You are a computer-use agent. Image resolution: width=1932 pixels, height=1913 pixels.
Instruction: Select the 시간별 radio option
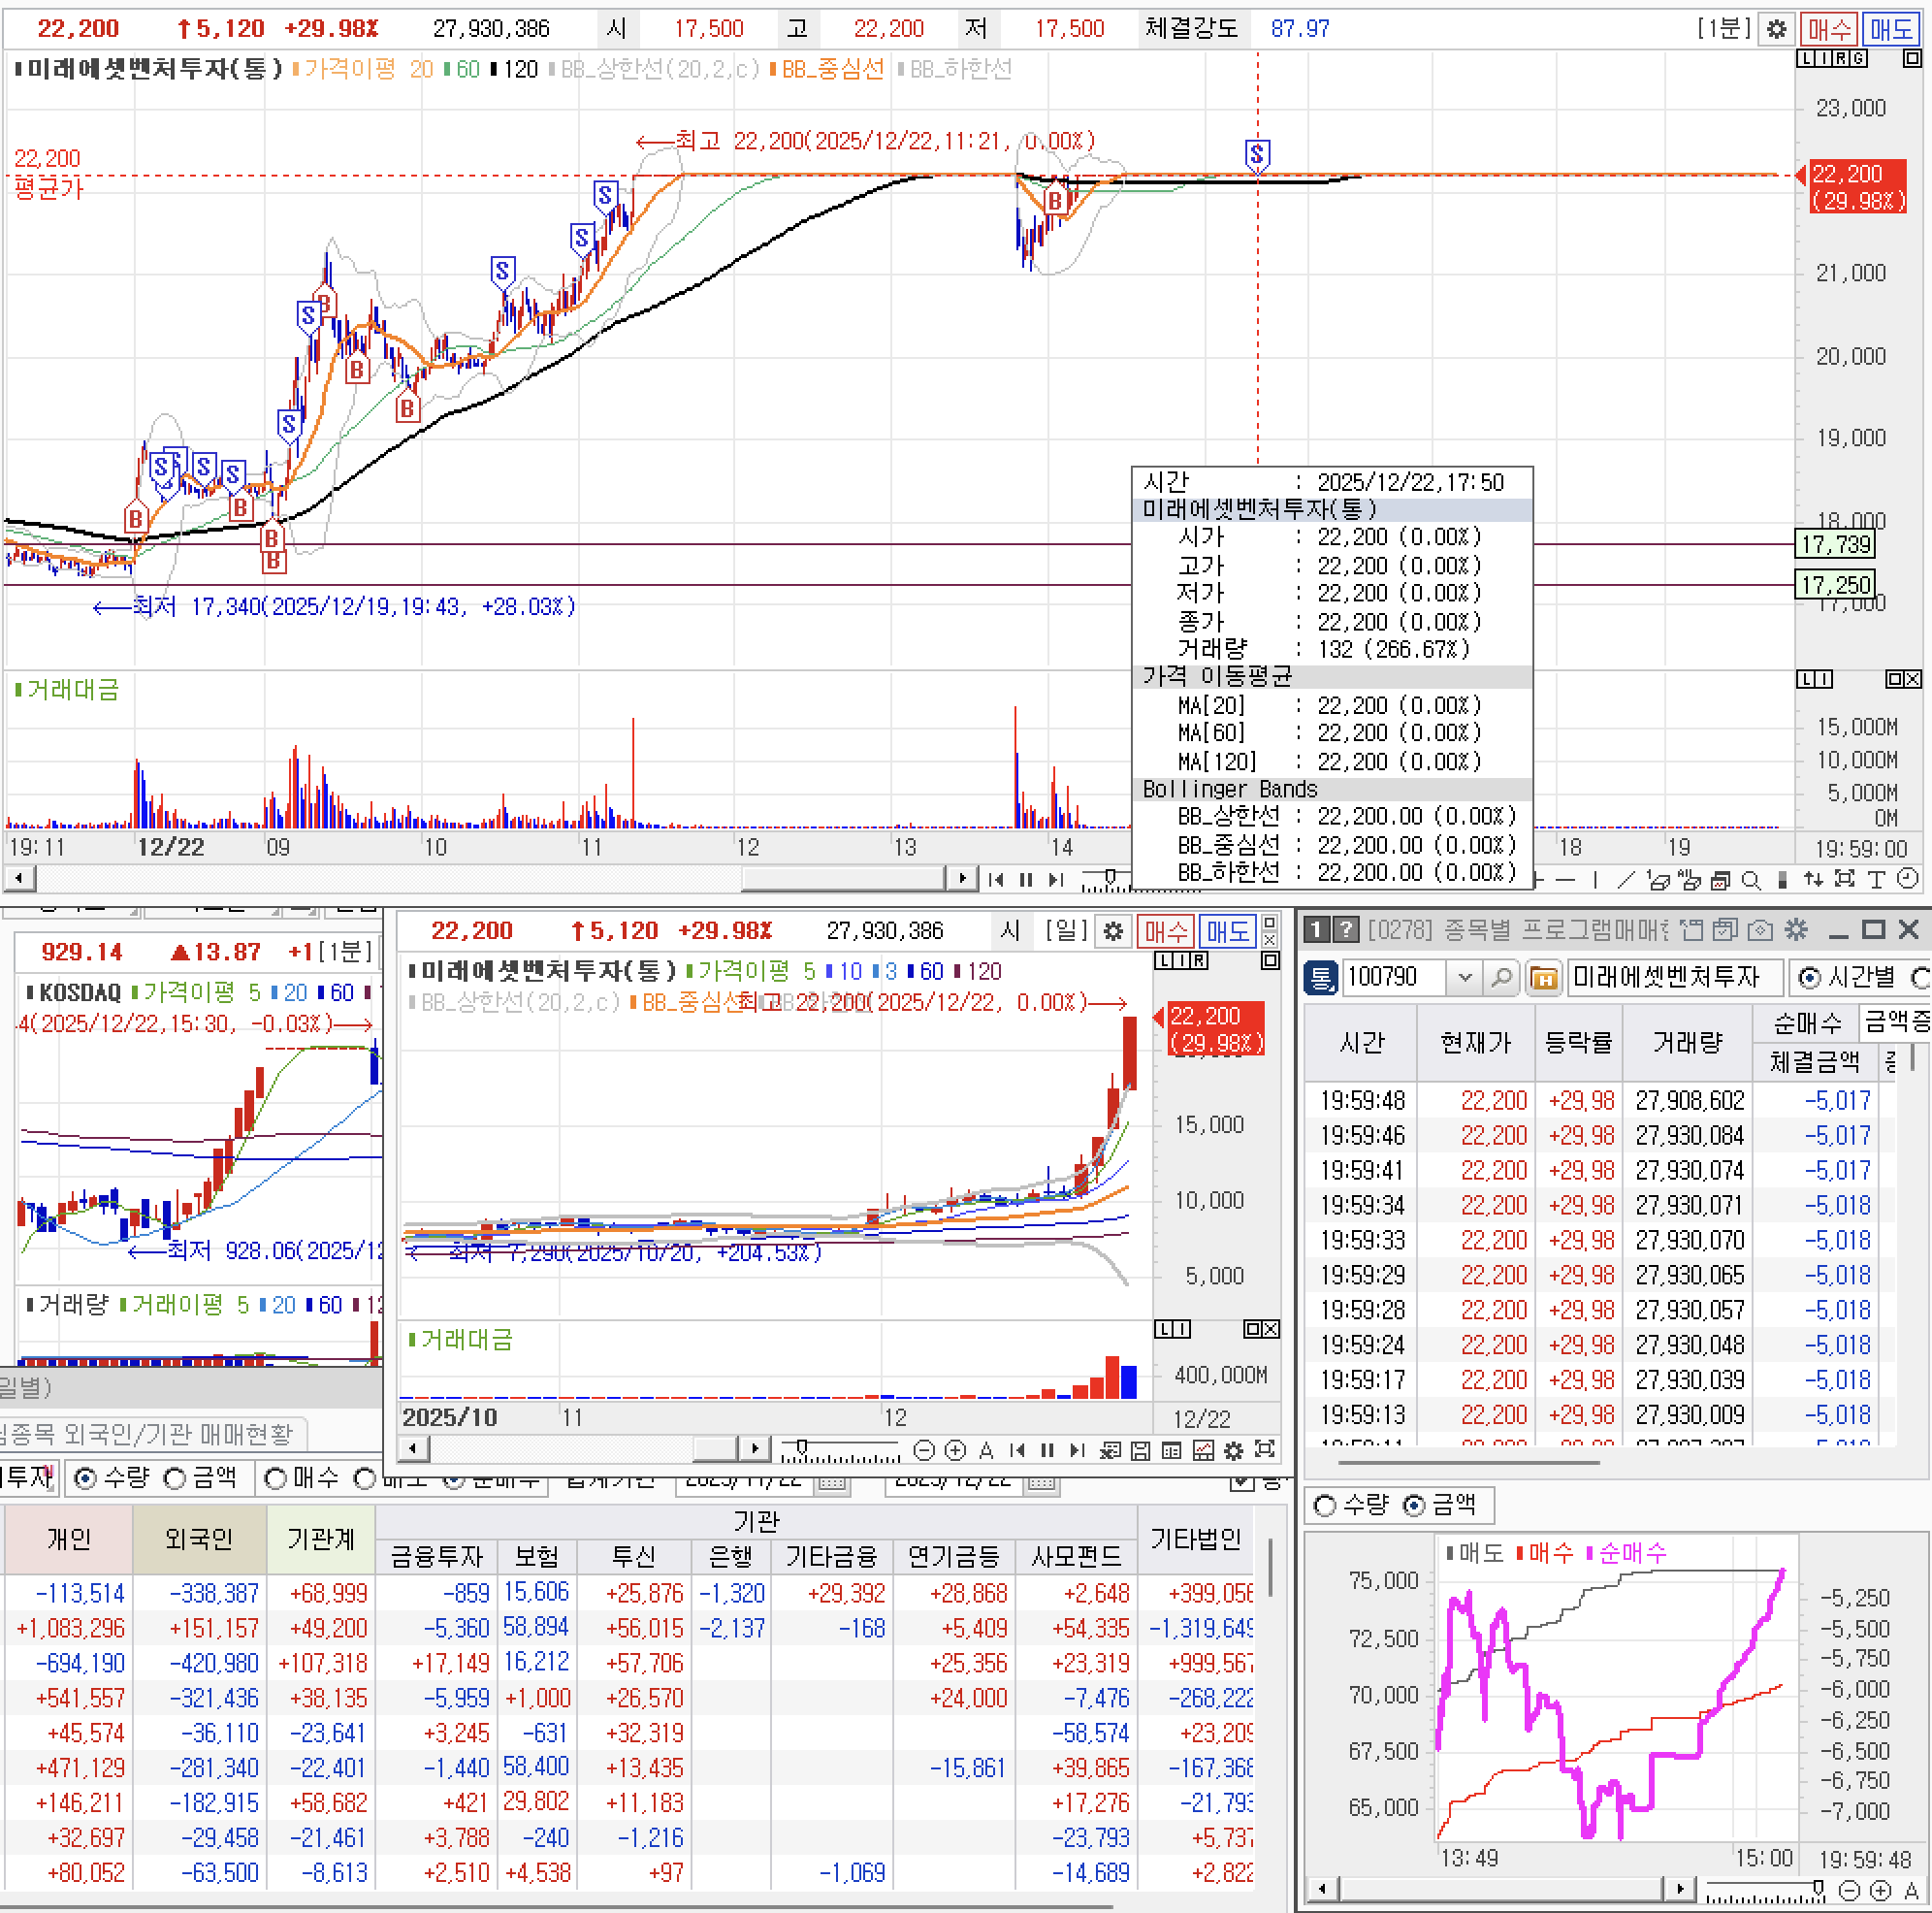tap(1809, 977)
